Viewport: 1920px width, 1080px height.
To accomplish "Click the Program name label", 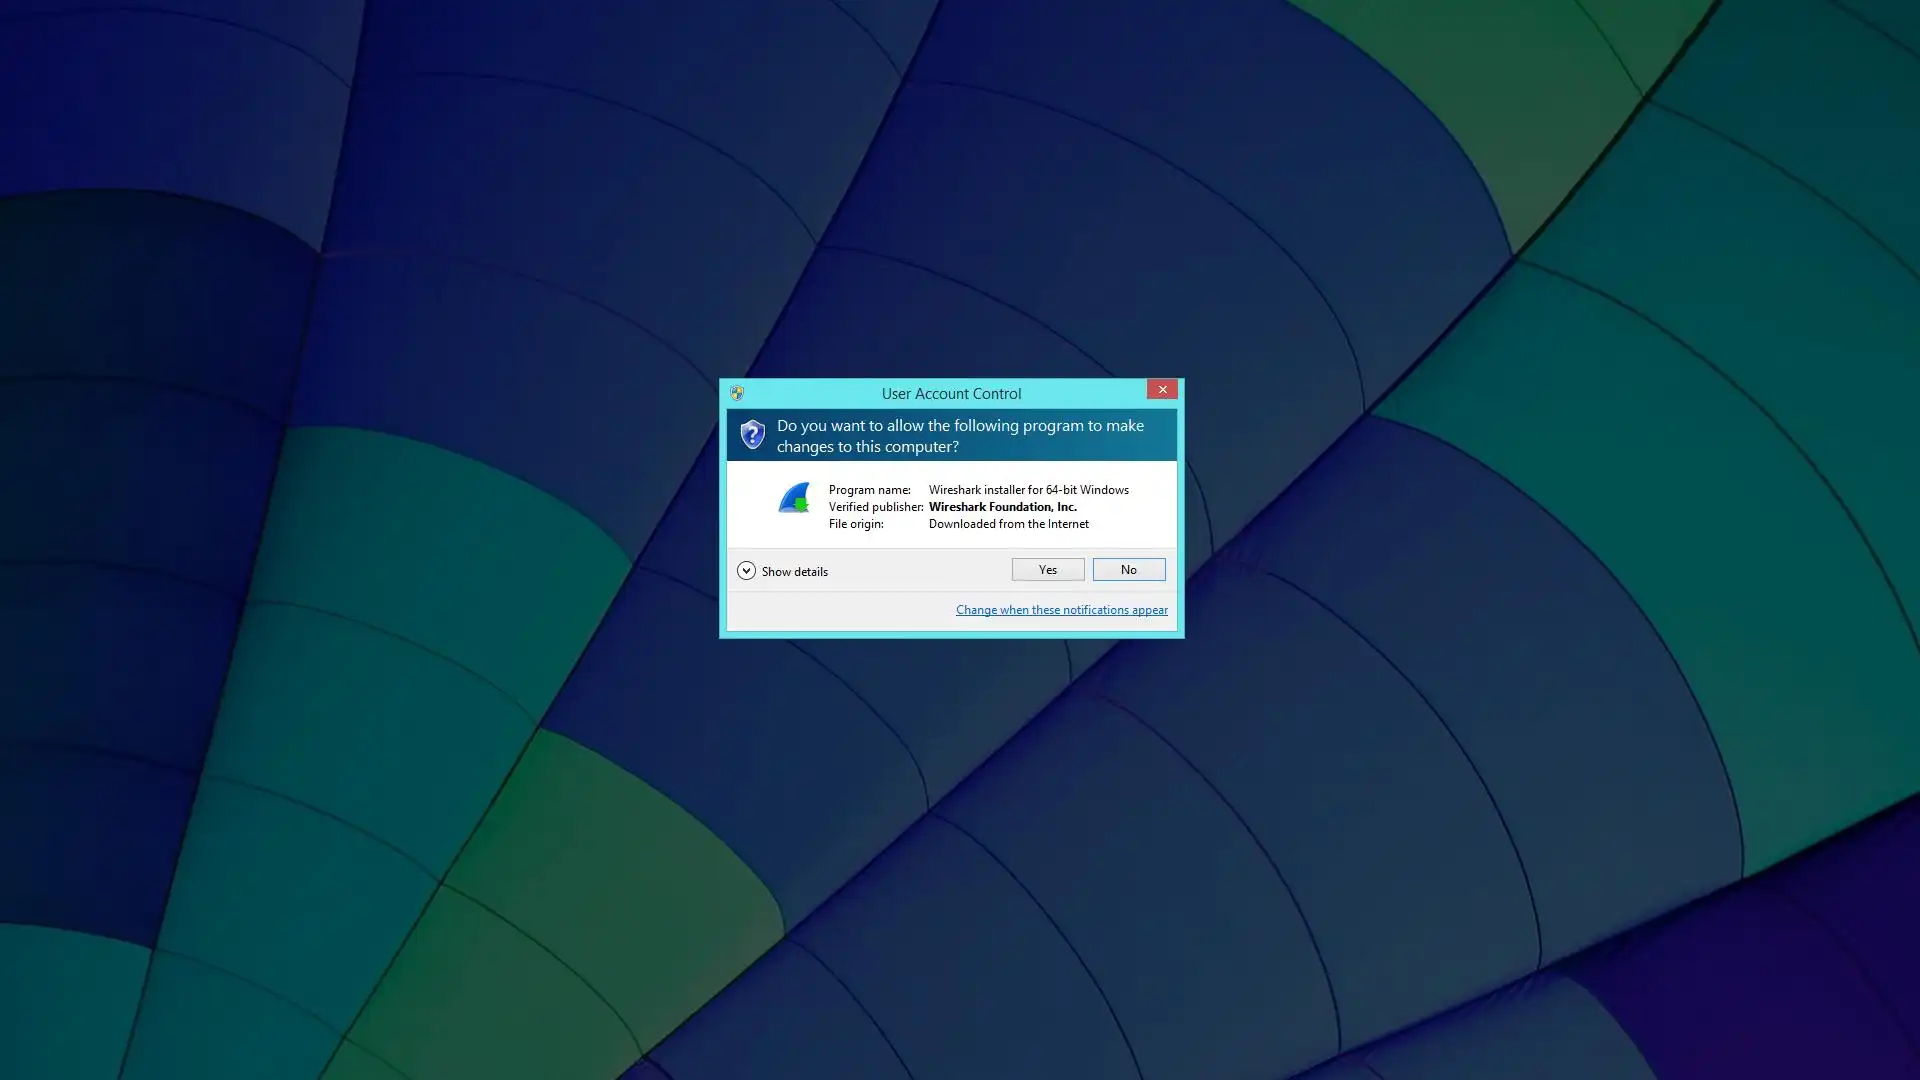I will click(x=869, y=490).
